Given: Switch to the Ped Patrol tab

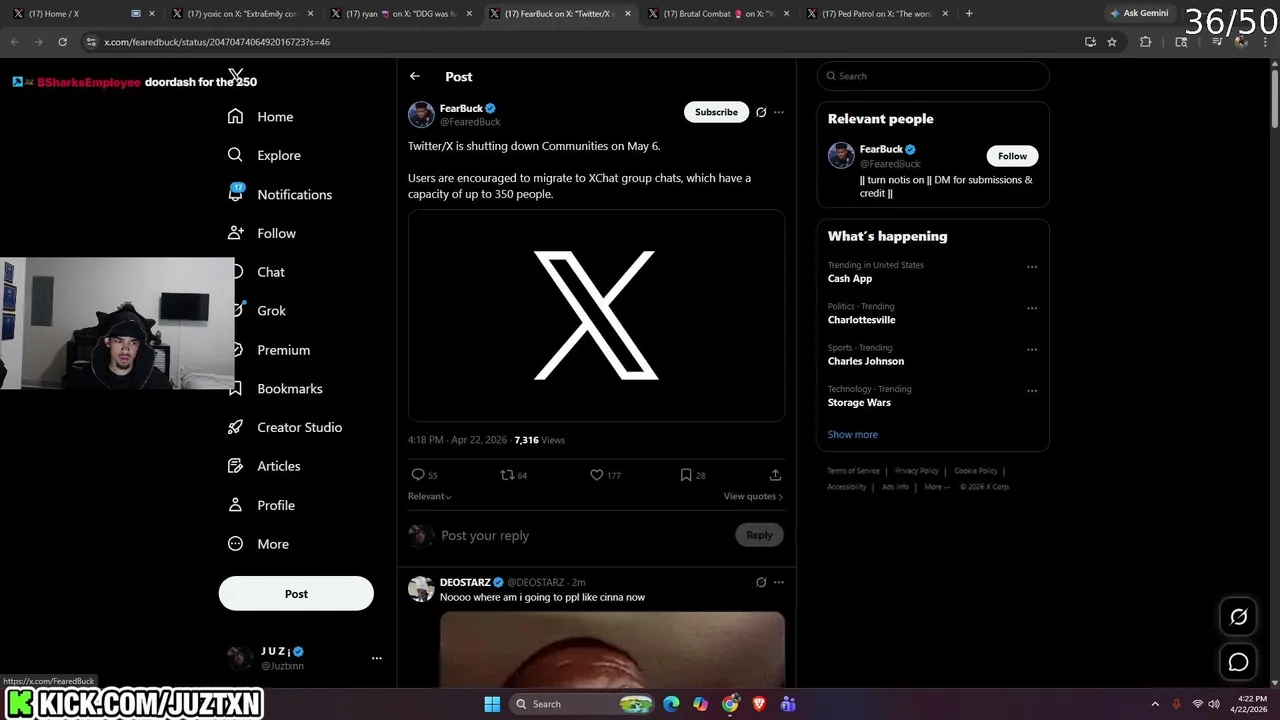Looking at the screenshot, I should tap(879, 14).
